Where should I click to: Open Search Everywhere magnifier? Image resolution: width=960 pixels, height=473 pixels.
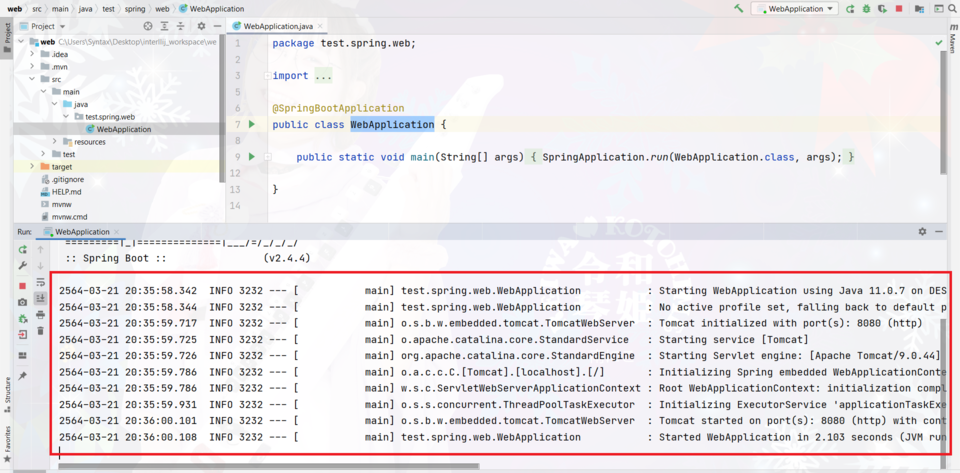(x=953, y=9)
